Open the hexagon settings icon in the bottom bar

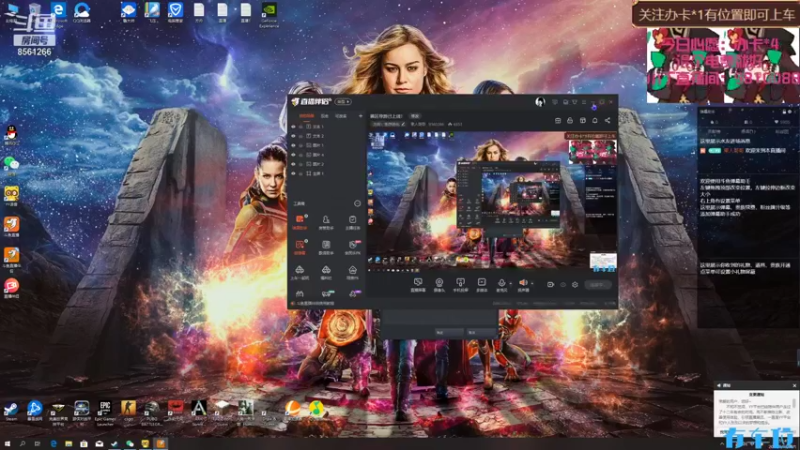(x=575, y=285)
